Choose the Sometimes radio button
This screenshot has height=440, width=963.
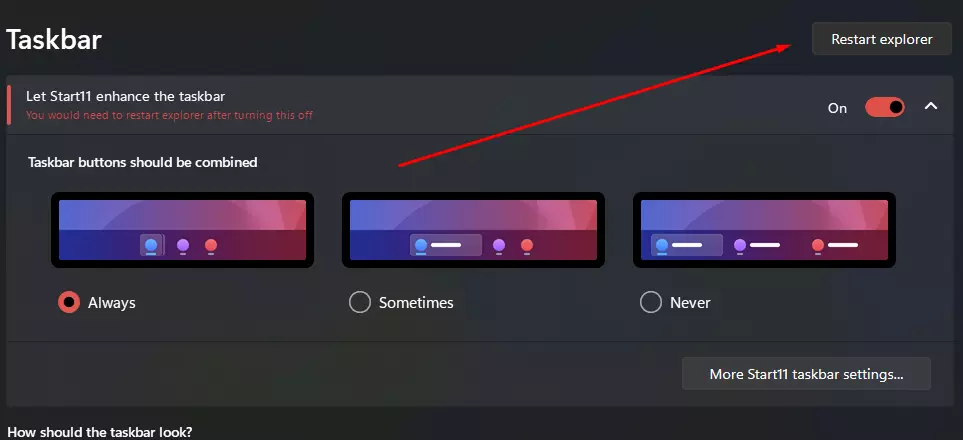pyautogui.click(x=360, y=302)
